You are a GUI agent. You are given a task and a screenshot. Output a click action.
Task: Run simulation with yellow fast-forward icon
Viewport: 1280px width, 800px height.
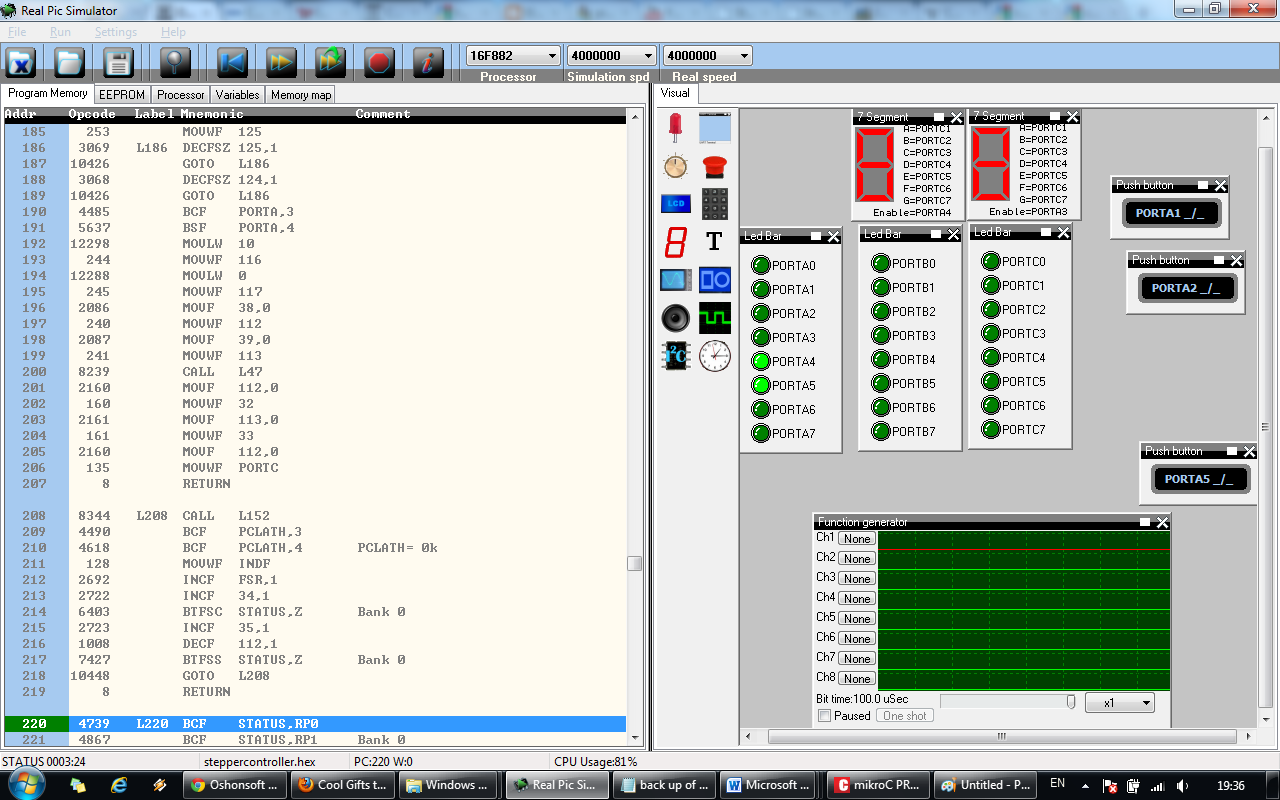[281, 62]
